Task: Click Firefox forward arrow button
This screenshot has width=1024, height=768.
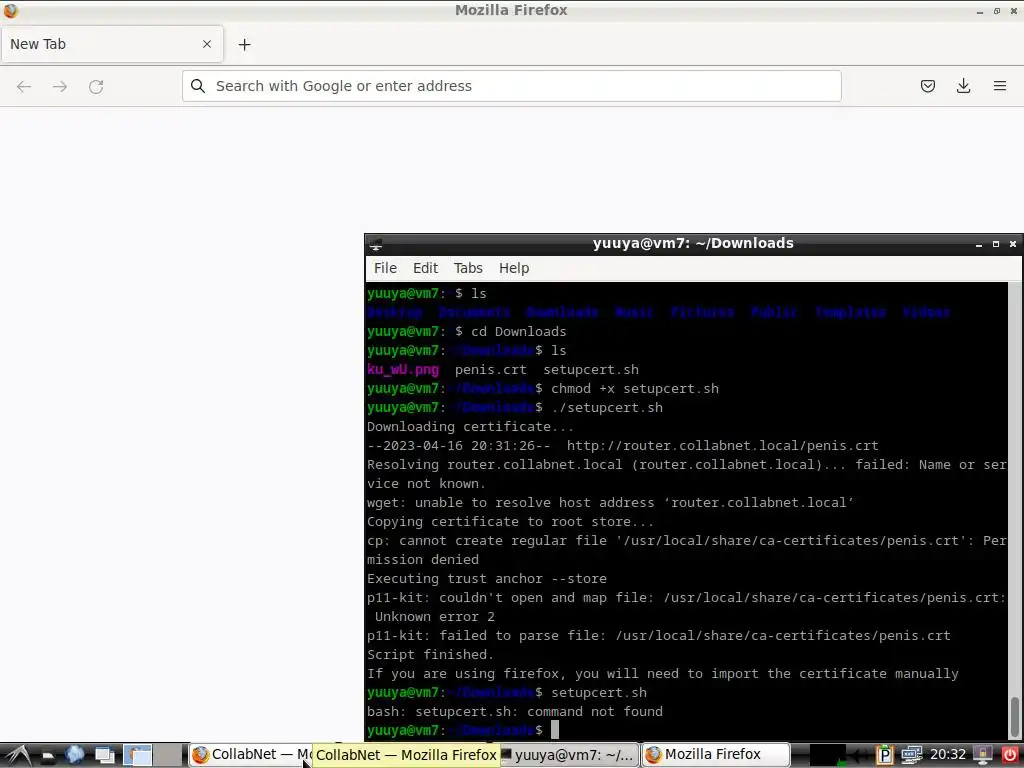Action: click(x=60, y=86)
